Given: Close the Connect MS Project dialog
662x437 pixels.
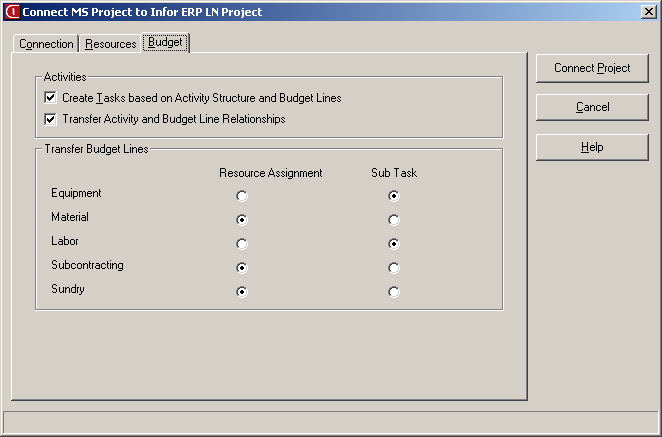Looking at the screenshot, I should (648, 12).
